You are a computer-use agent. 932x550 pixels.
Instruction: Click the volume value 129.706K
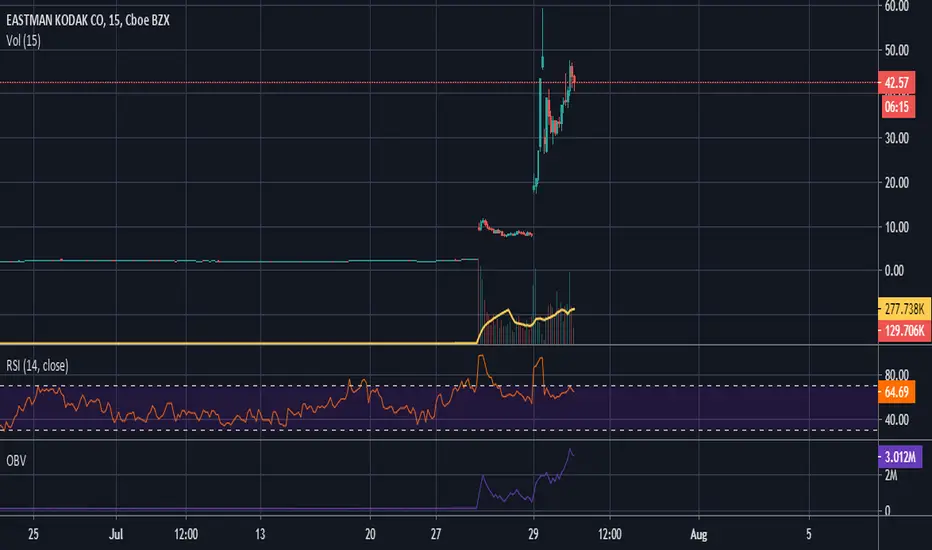coord(904,331)
